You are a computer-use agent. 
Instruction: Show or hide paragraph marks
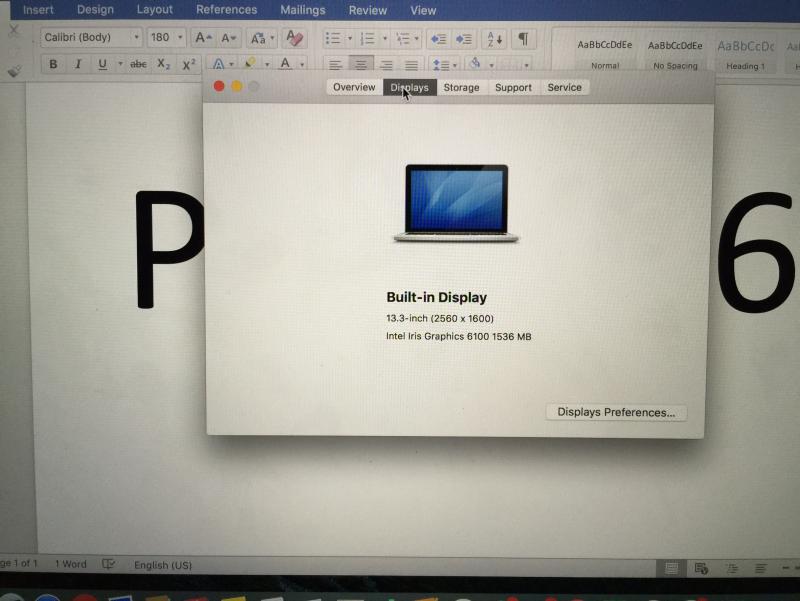tap(523, 39)
